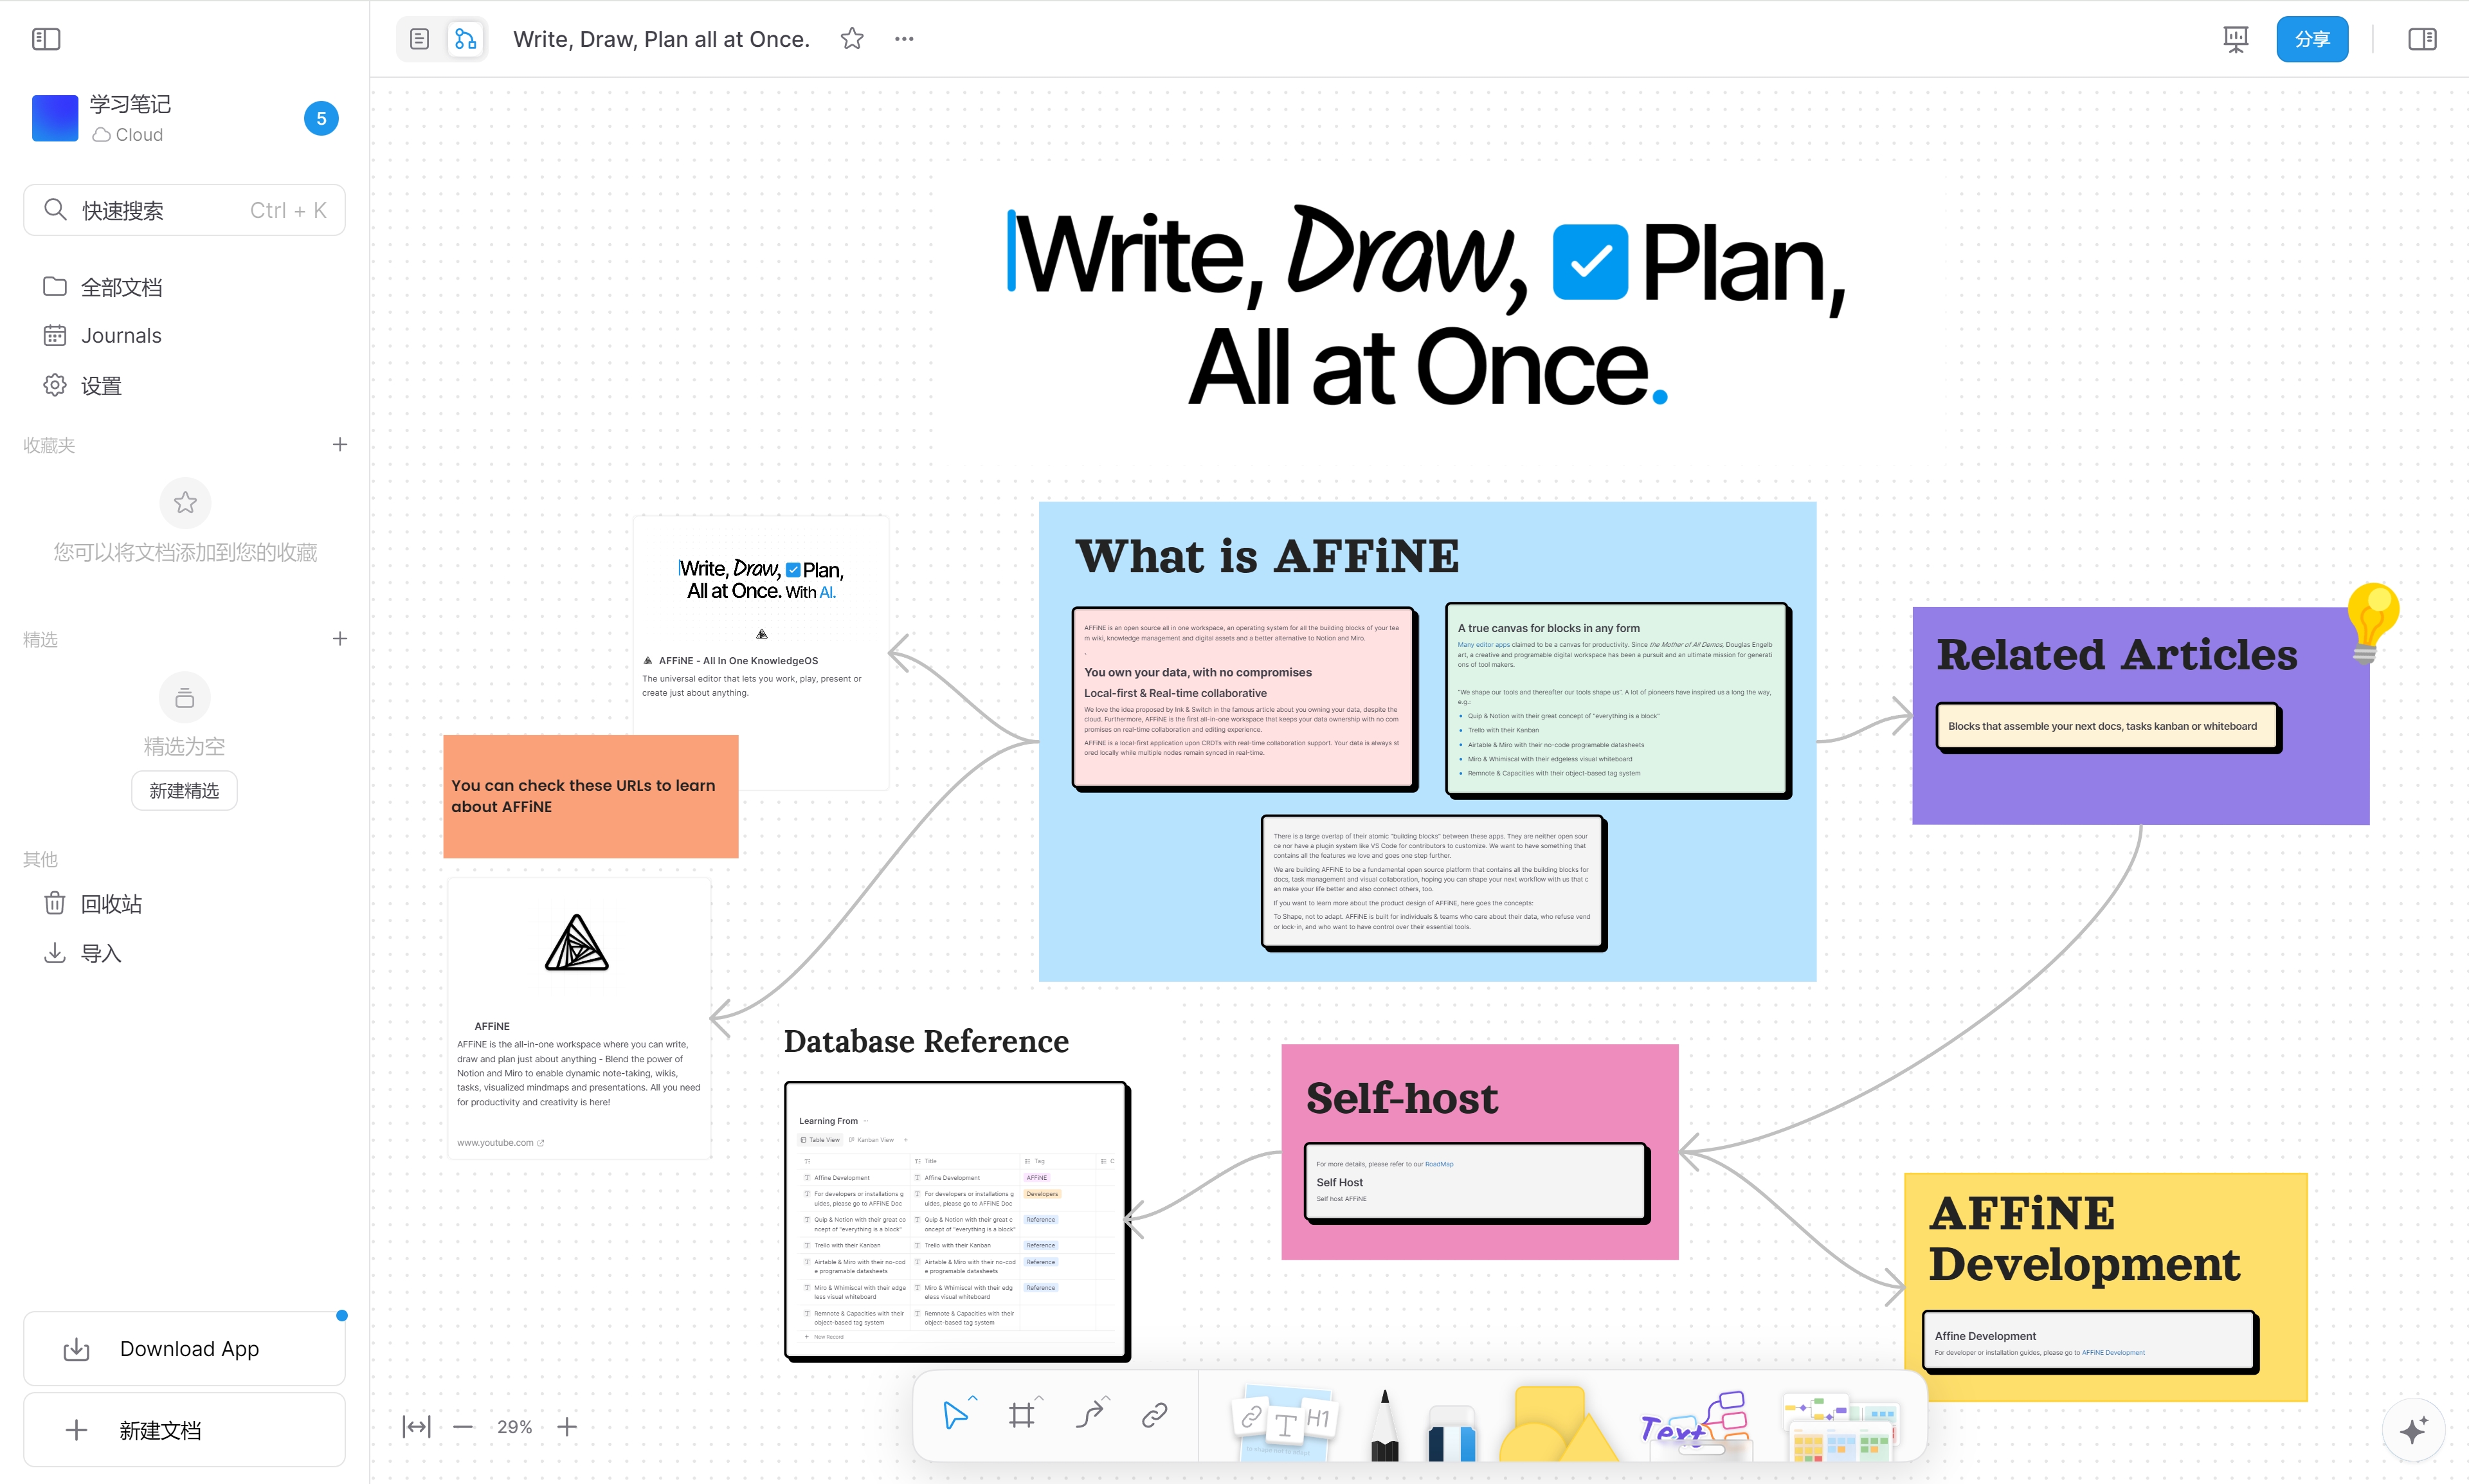Switch to page document mode
This screenshot has height=1484, width=2469.
click(420, 39)
